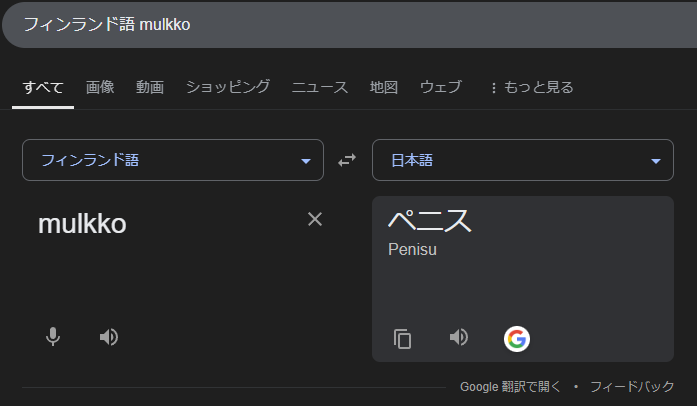The height and width of the screenshot is (406, 697).
Task: Switch to 画像 tab
Action: [100, 87]
